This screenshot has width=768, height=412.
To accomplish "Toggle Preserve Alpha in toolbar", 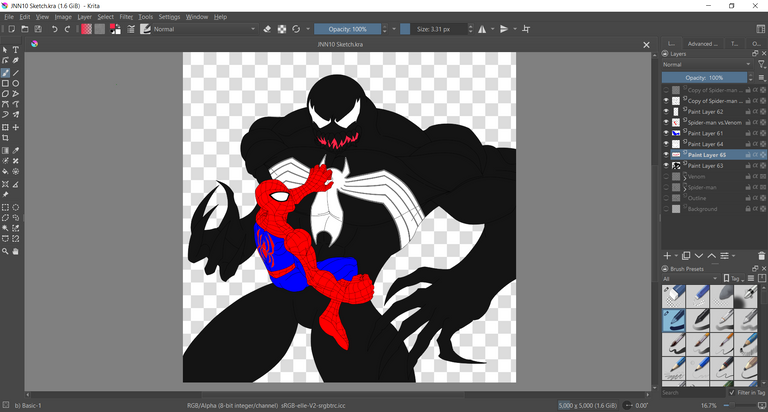I will (x=282, y=29).
